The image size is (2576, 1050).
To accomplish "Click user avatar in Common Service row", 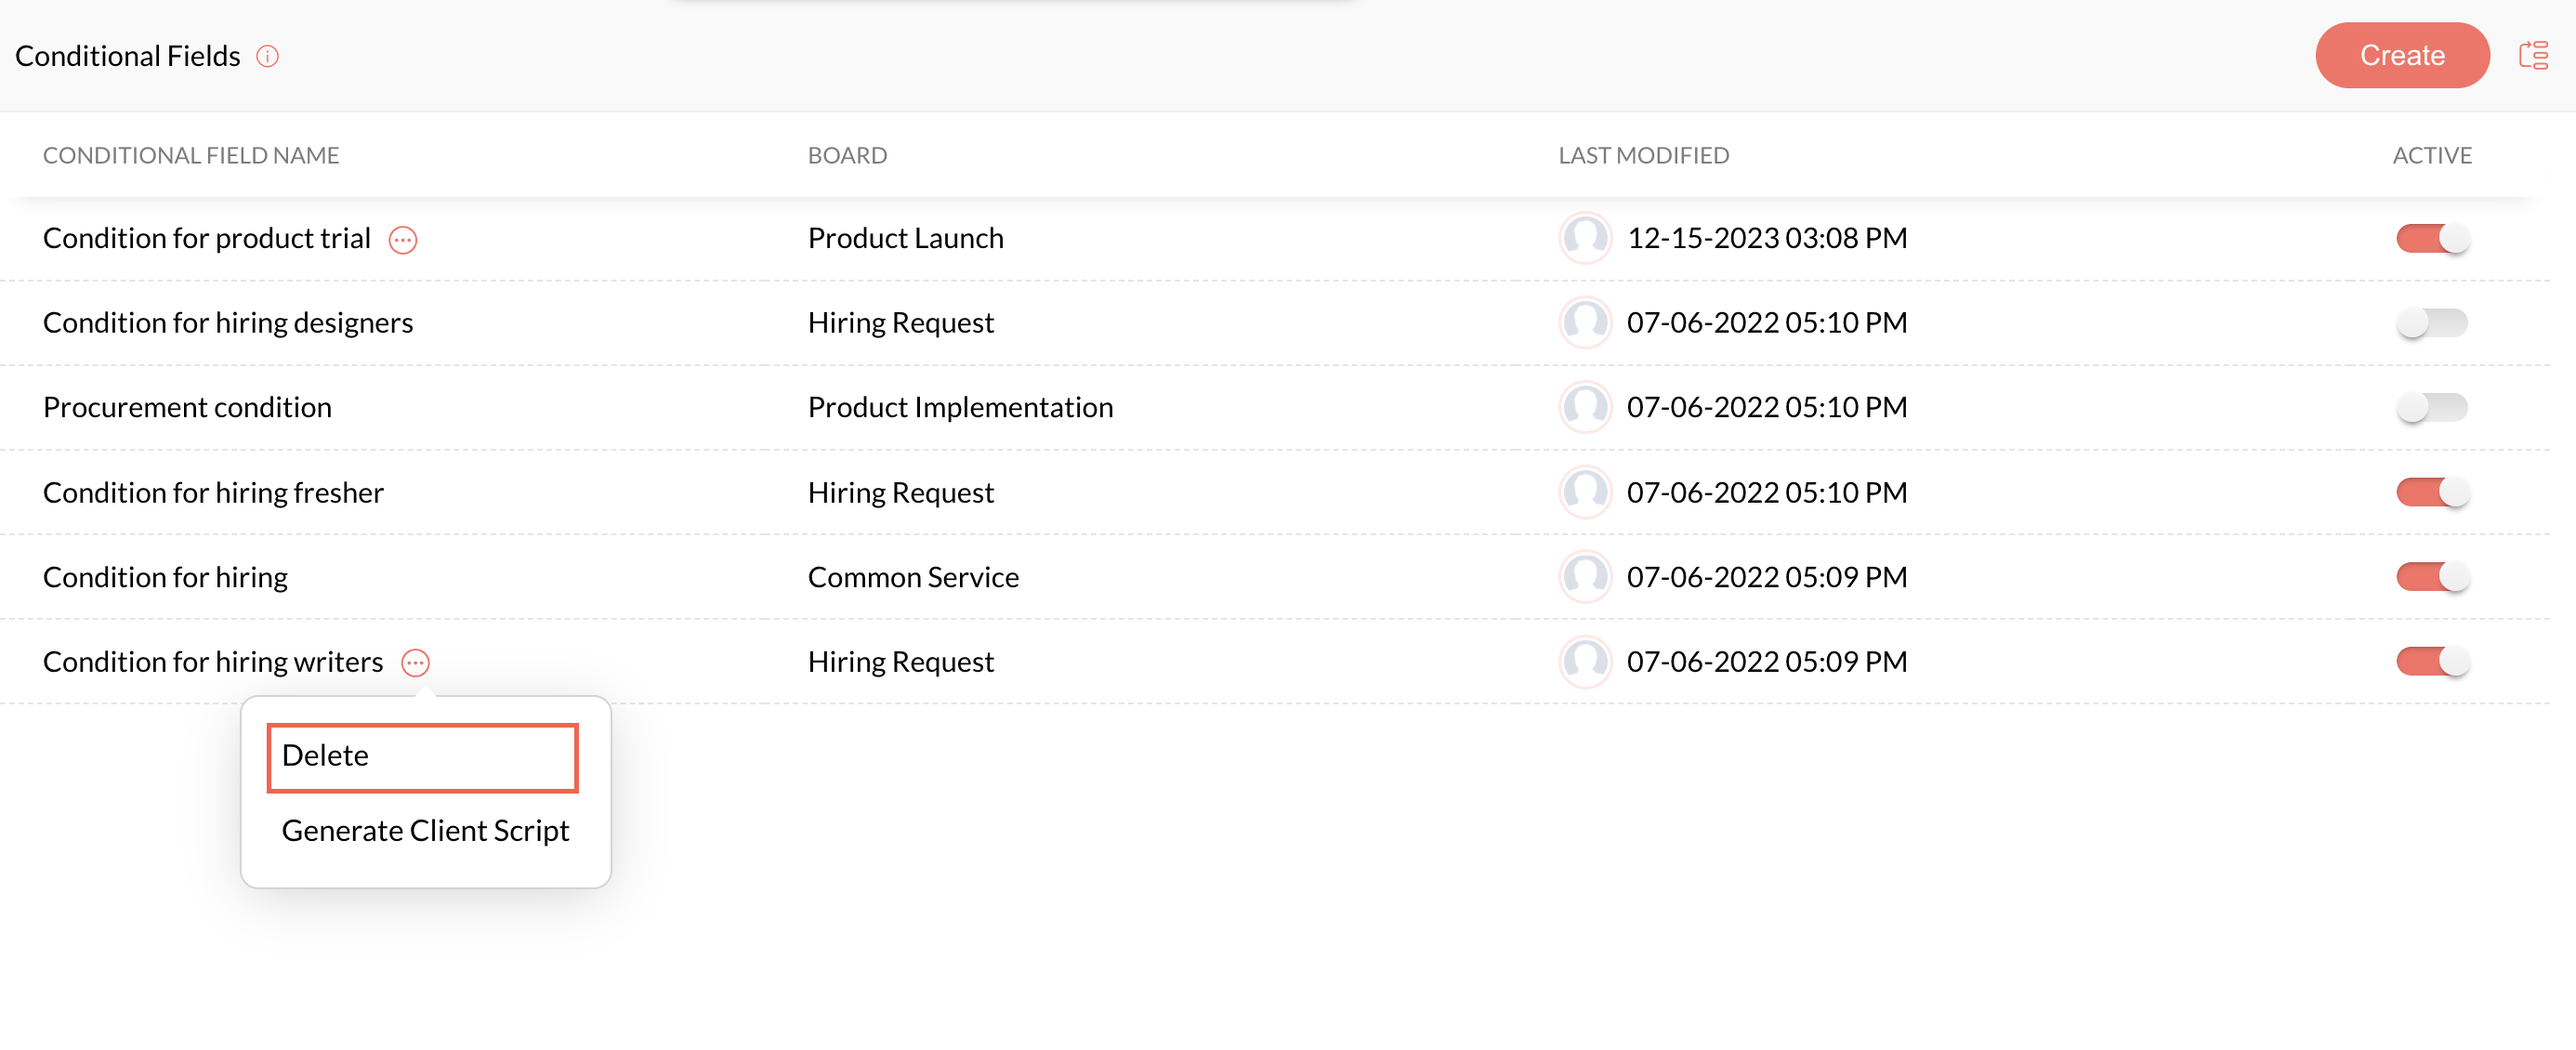I will [x=1584, y=577].
